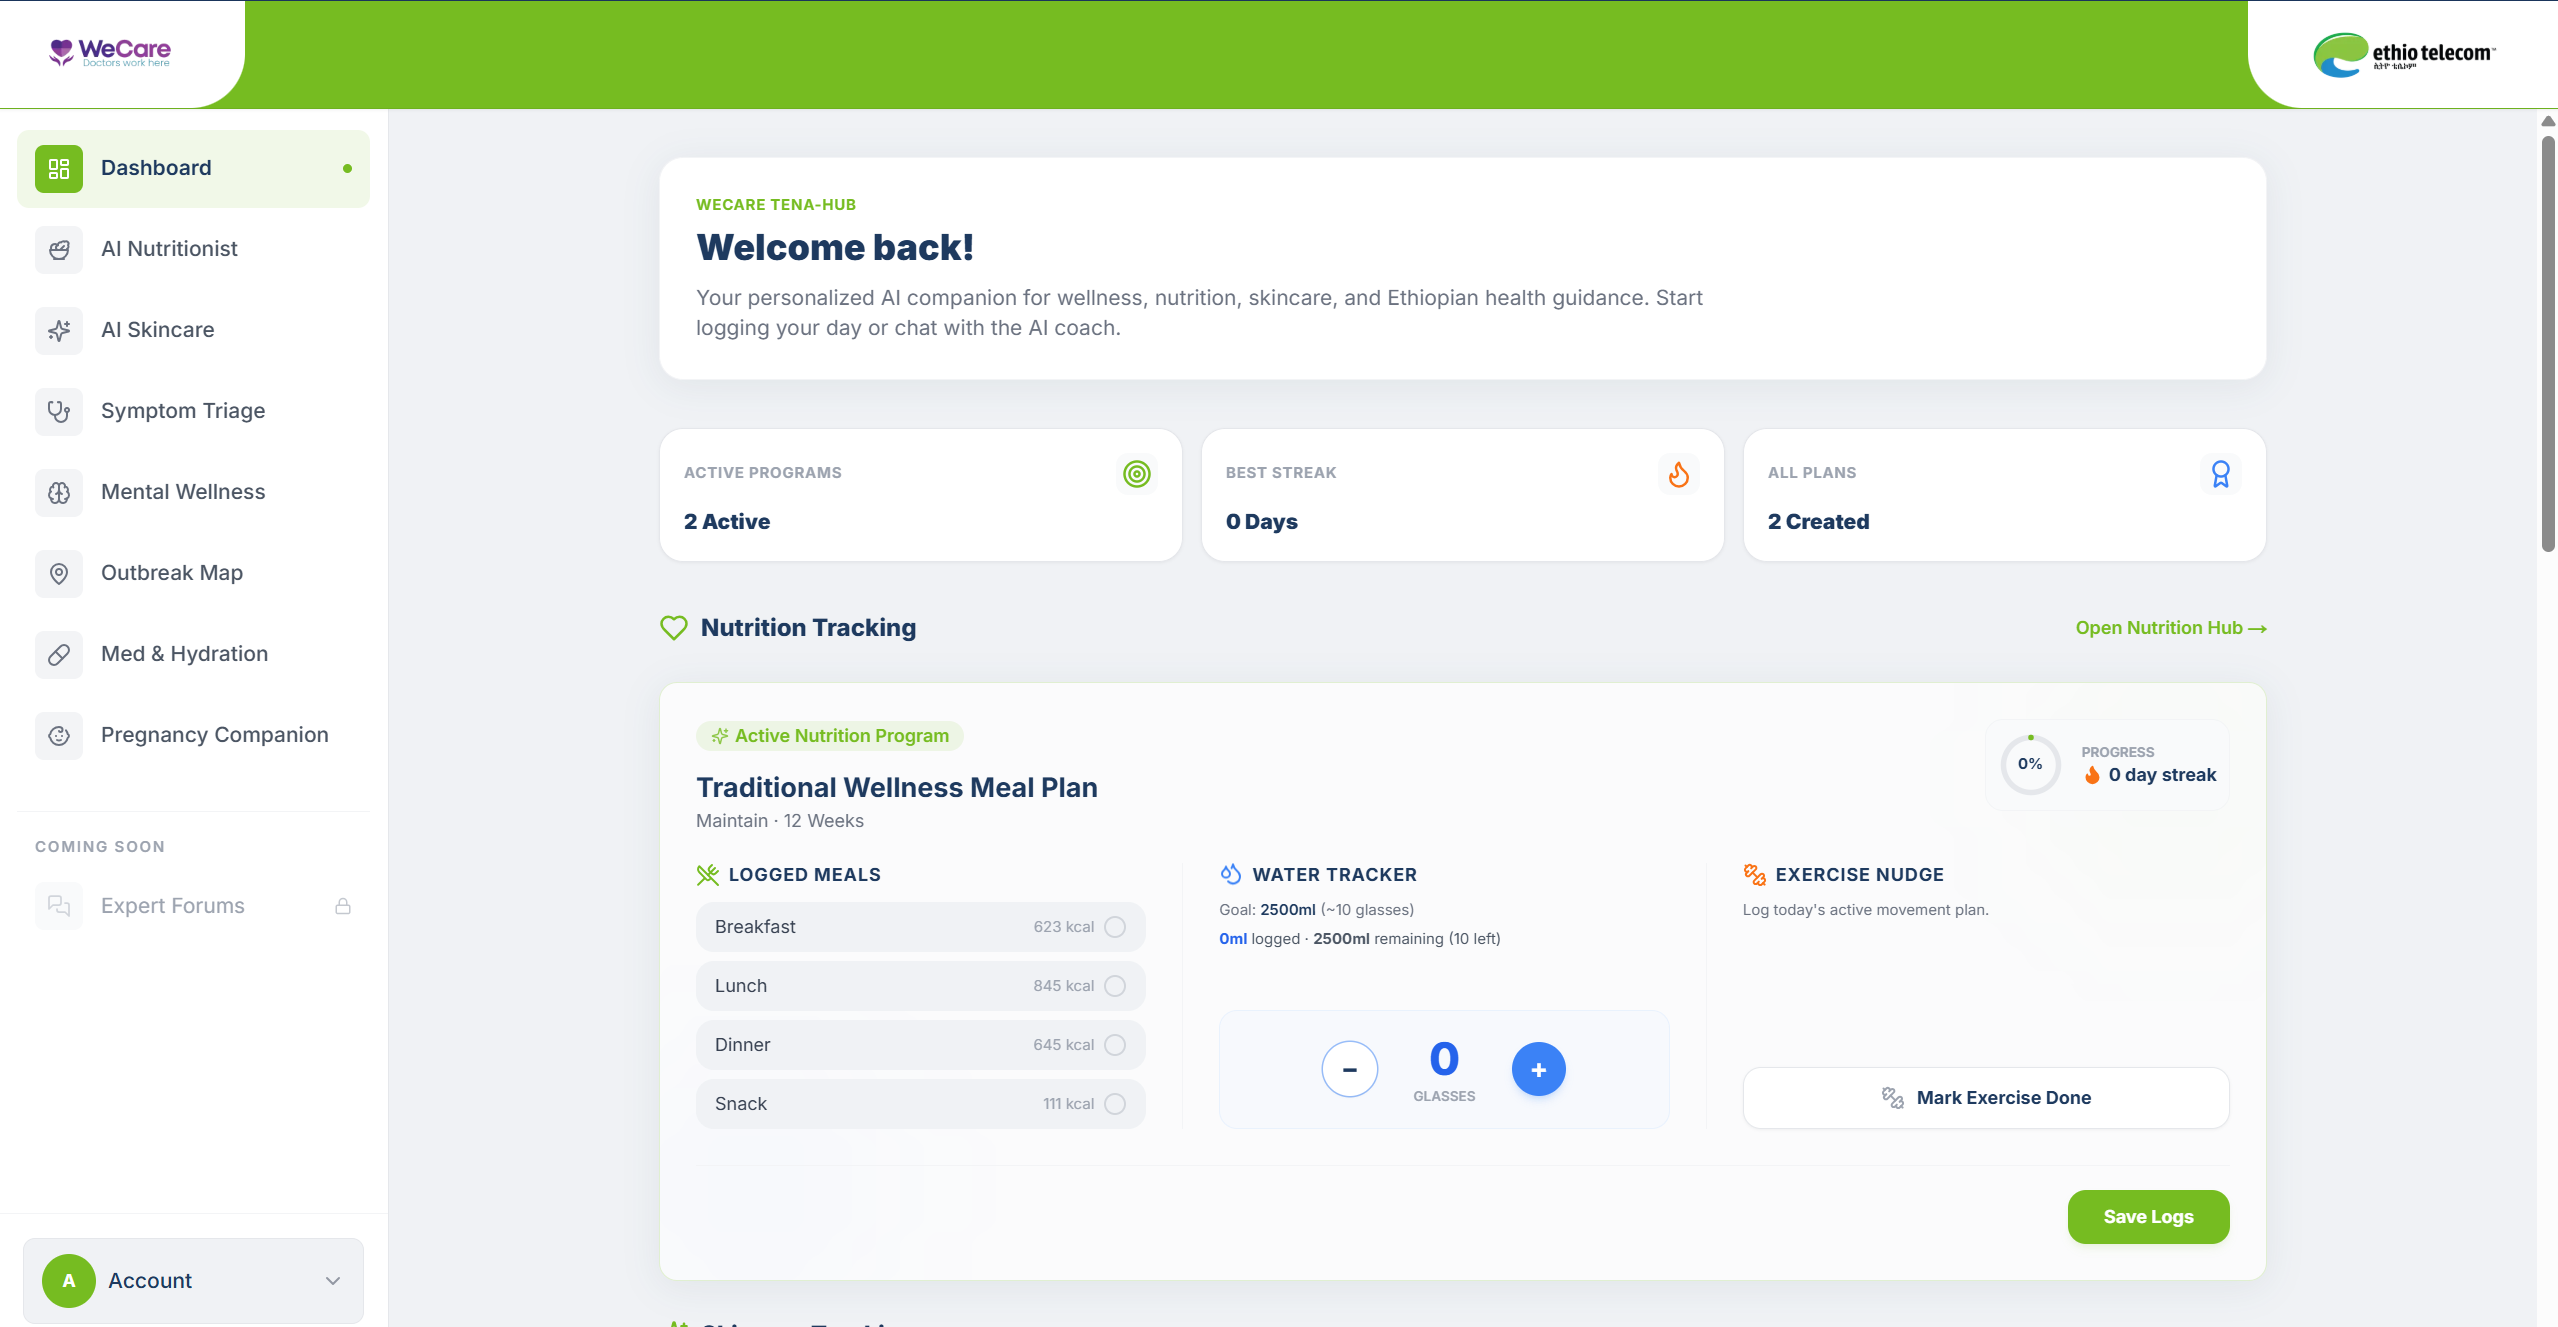Click the Exercise Nudge dumbbell icon
The width and height of the screenshot is (2558, 1327).
(1754, 875)
